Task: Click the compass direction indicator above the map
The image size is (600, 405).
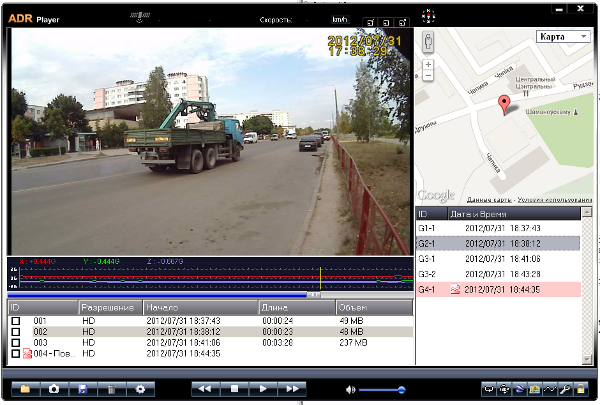Action: tap(428, 16)
